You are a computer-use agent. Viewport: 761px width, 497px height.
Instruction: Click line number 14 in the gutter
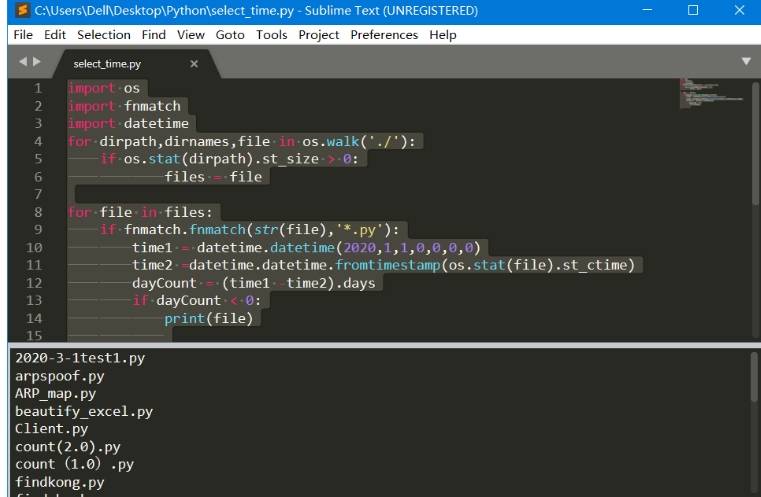click(34, 318)
